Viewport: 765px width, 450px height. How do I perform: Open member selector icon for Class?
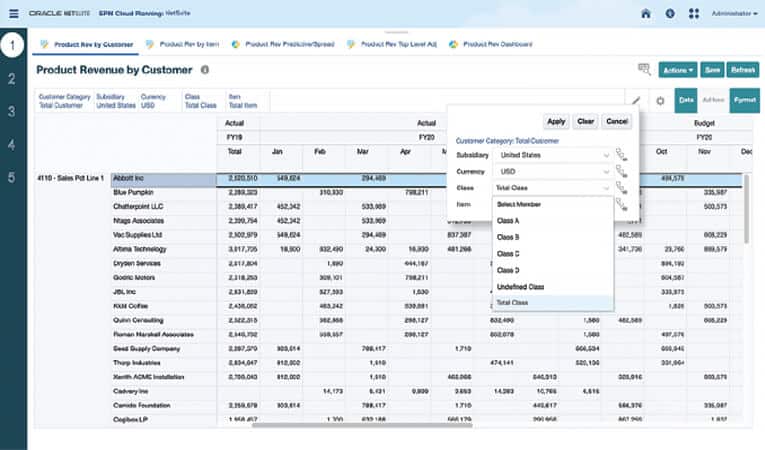622,188
